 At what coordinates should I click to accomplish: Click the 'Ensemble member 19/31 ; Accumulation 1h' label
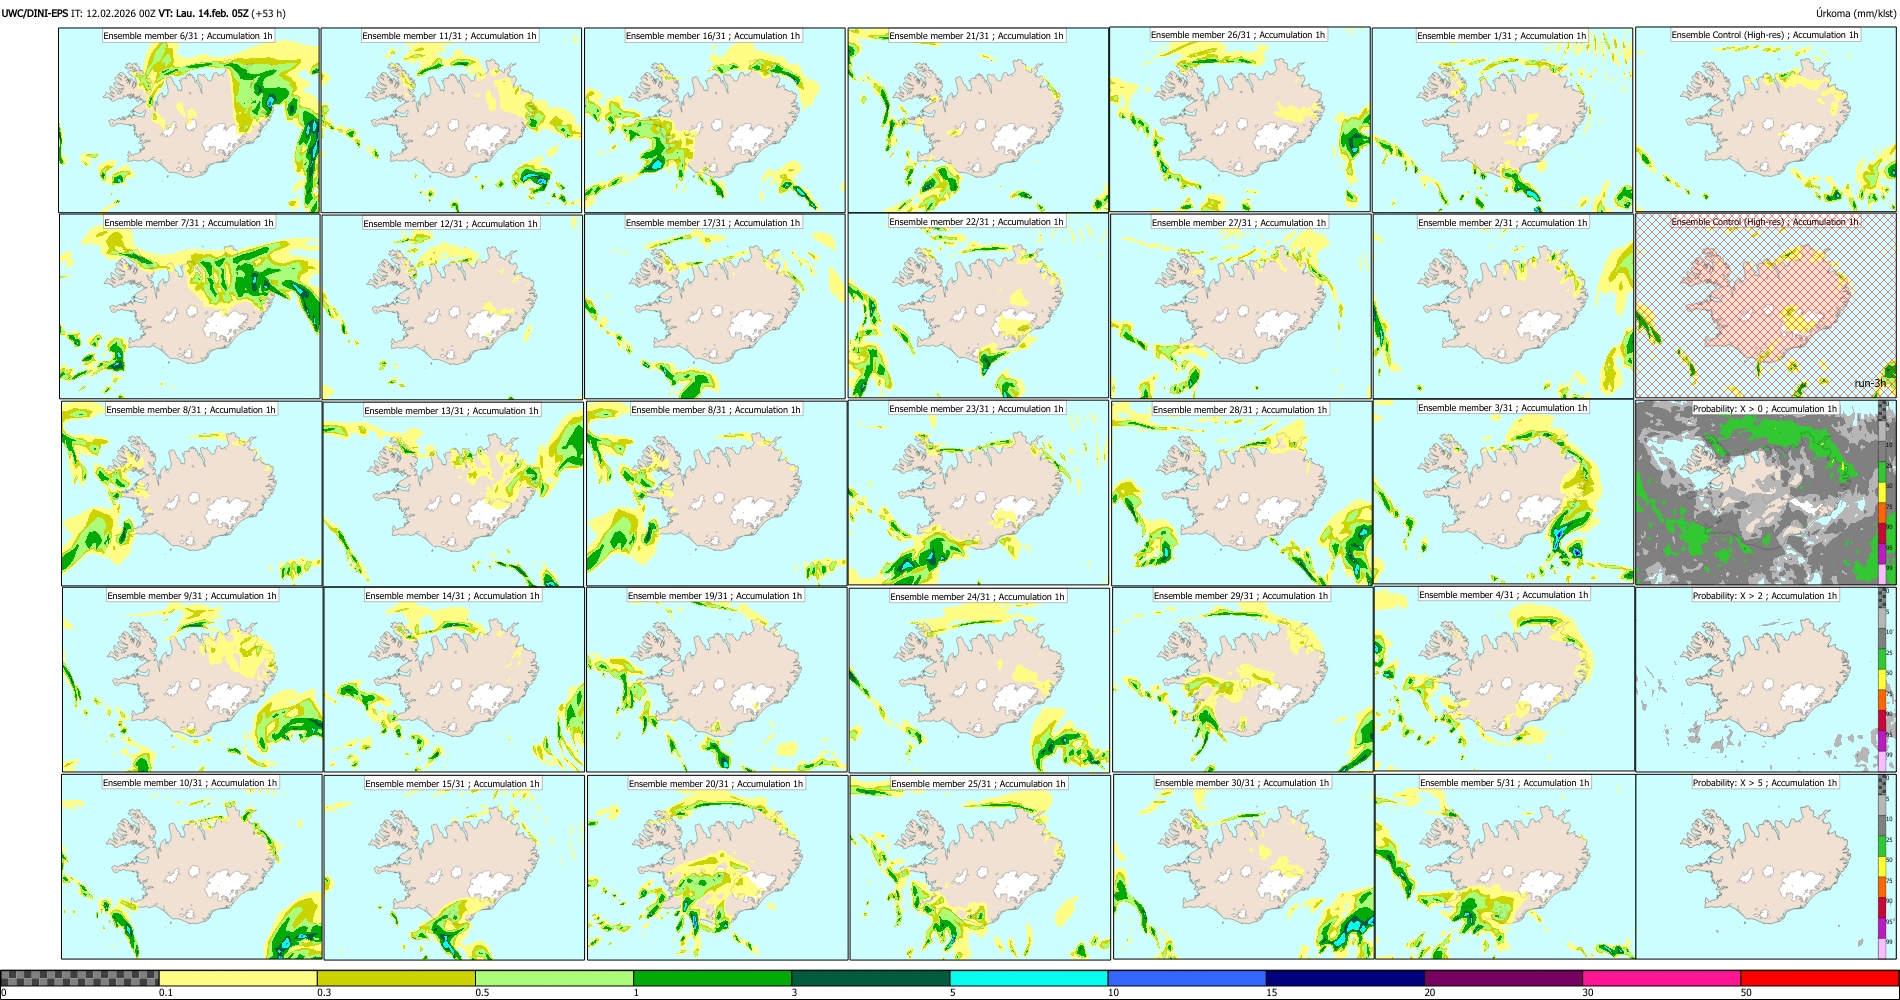point(715,596)
